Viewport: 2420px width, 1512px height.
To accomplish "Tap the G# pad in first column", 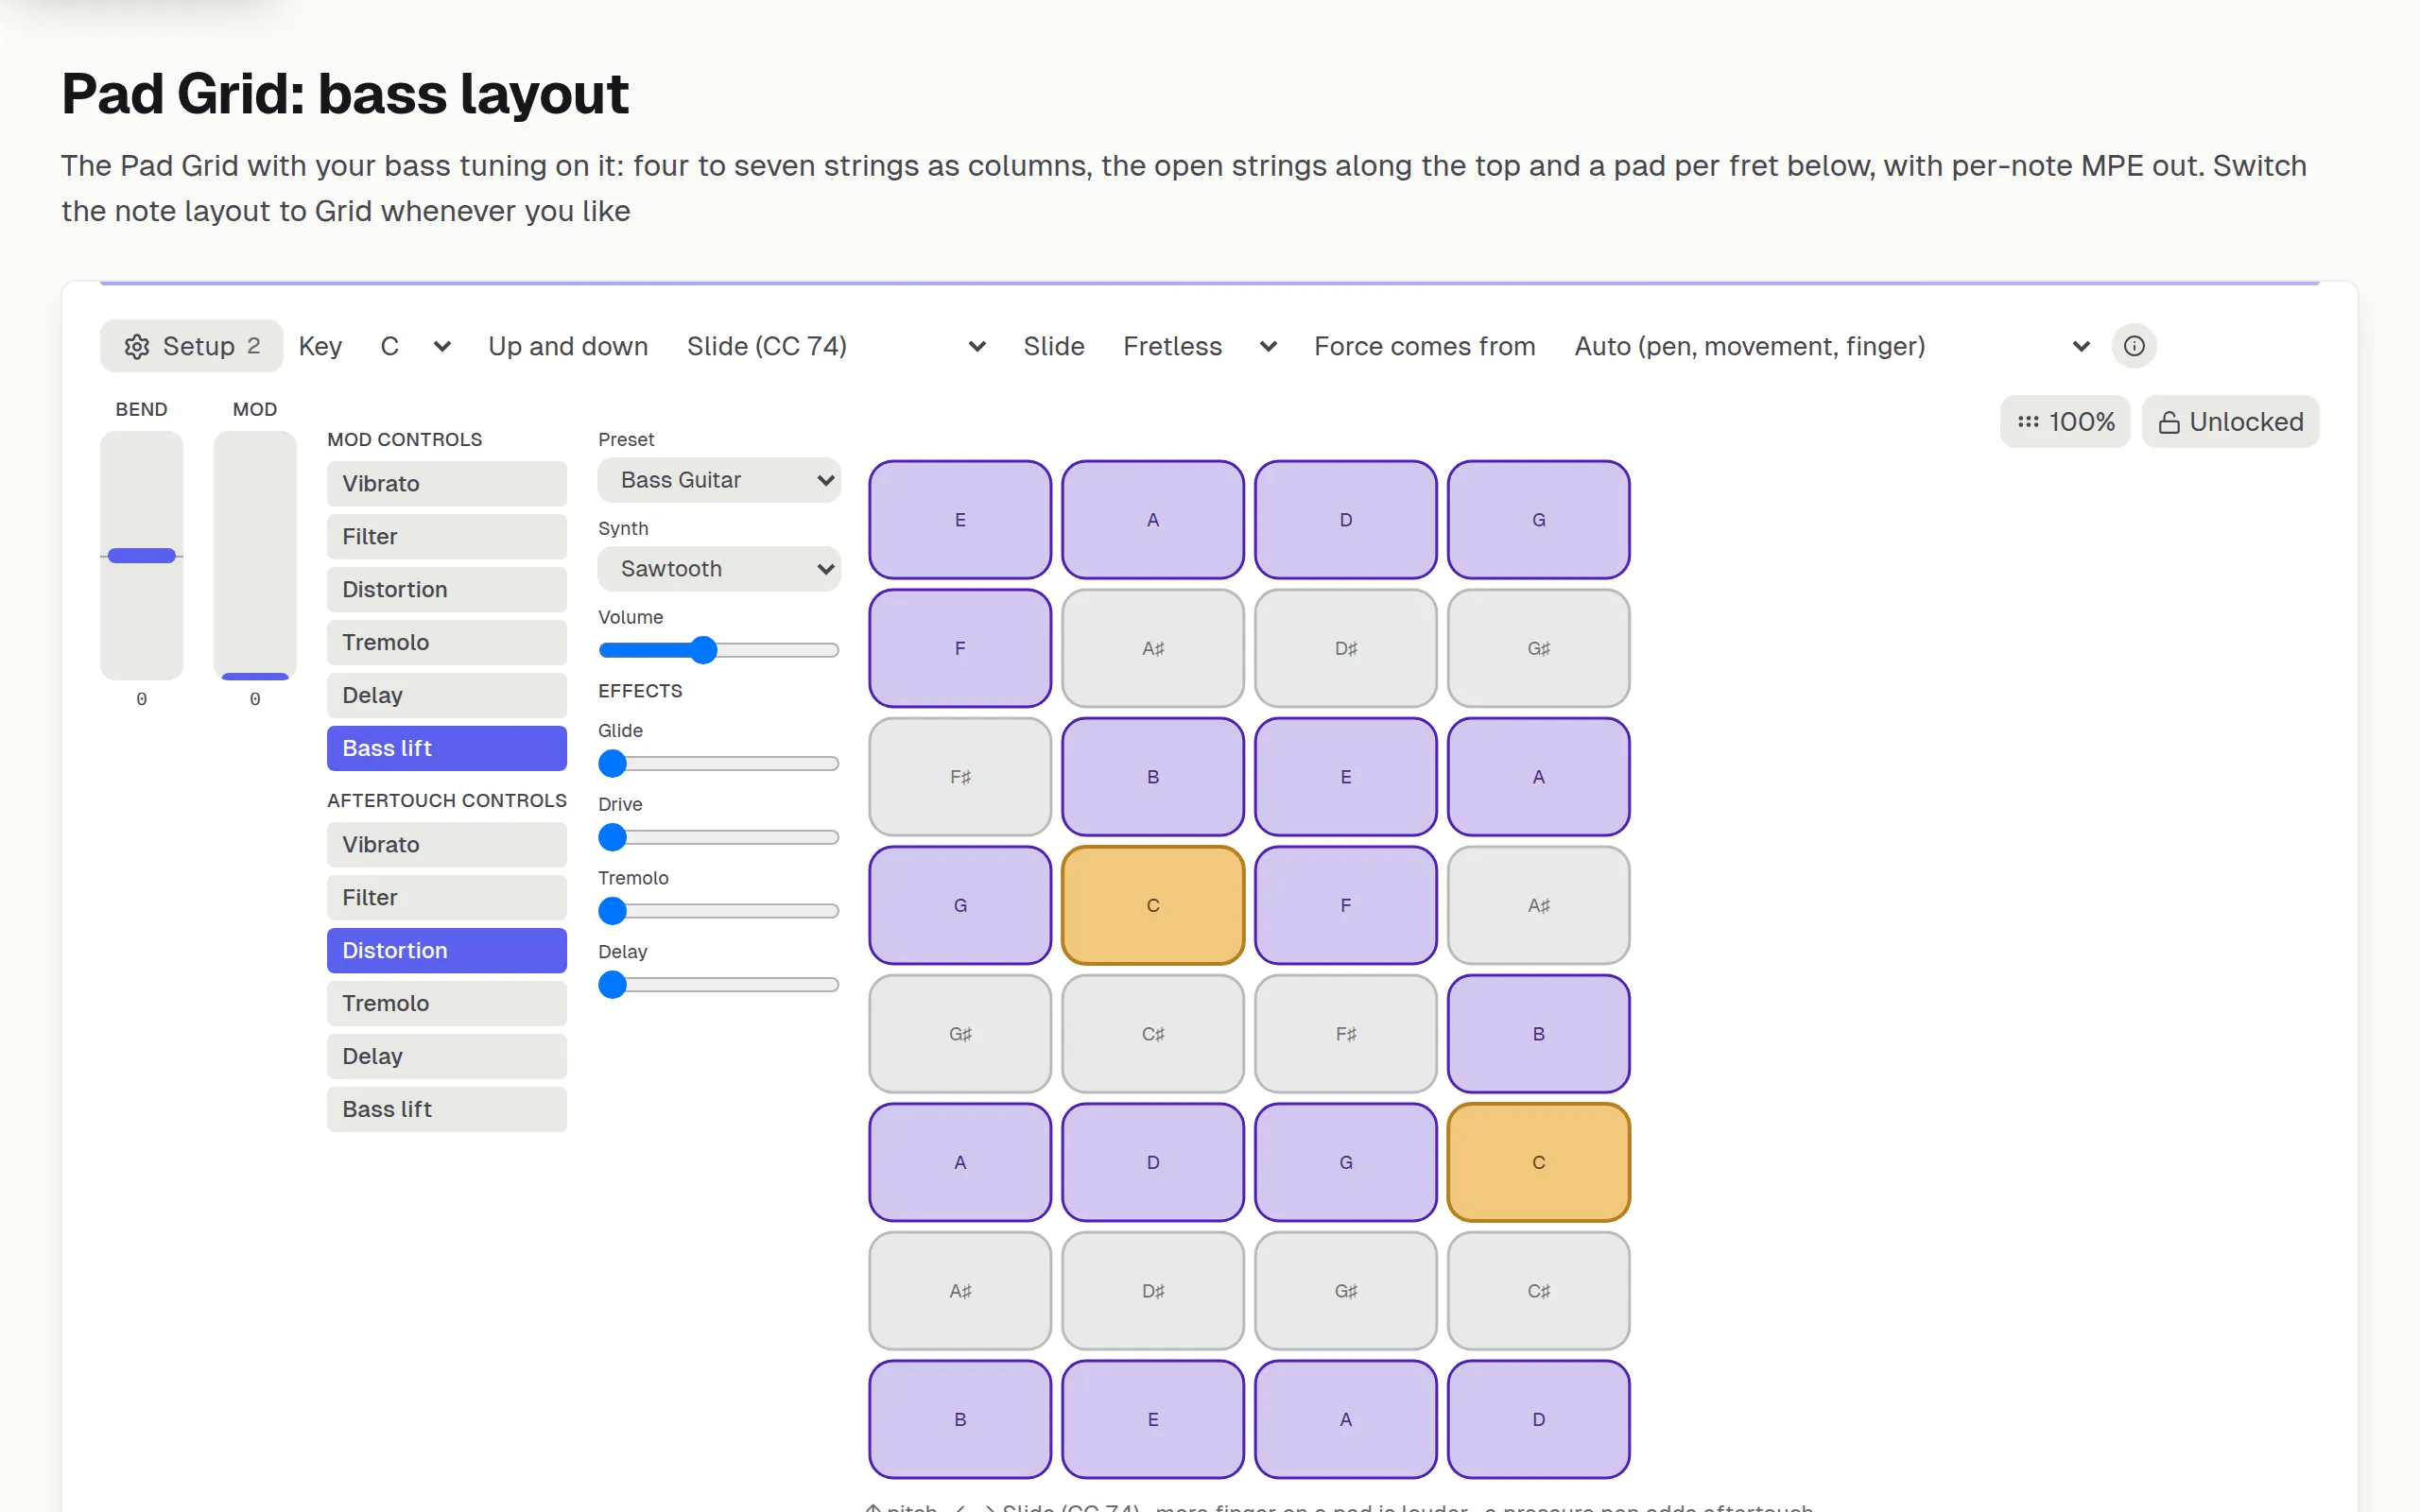I will 960,1034.
